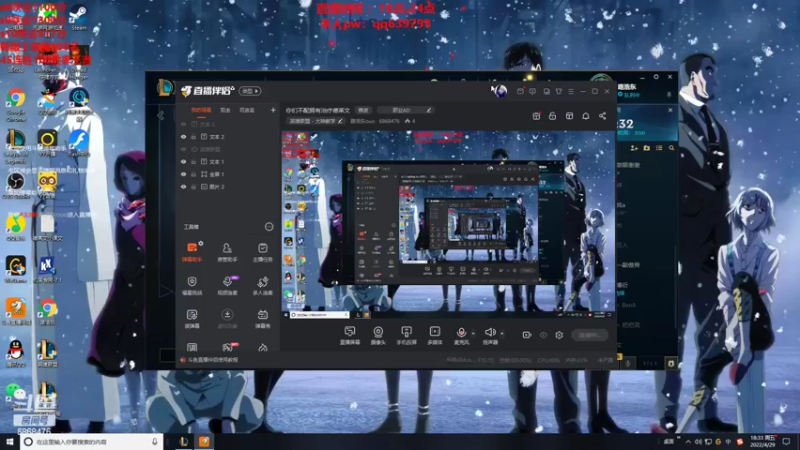Viewport: 800px width, 450px height.
Task: Open the 弹幕助手 tool in toolbox
Action: [x=192, y=252]
